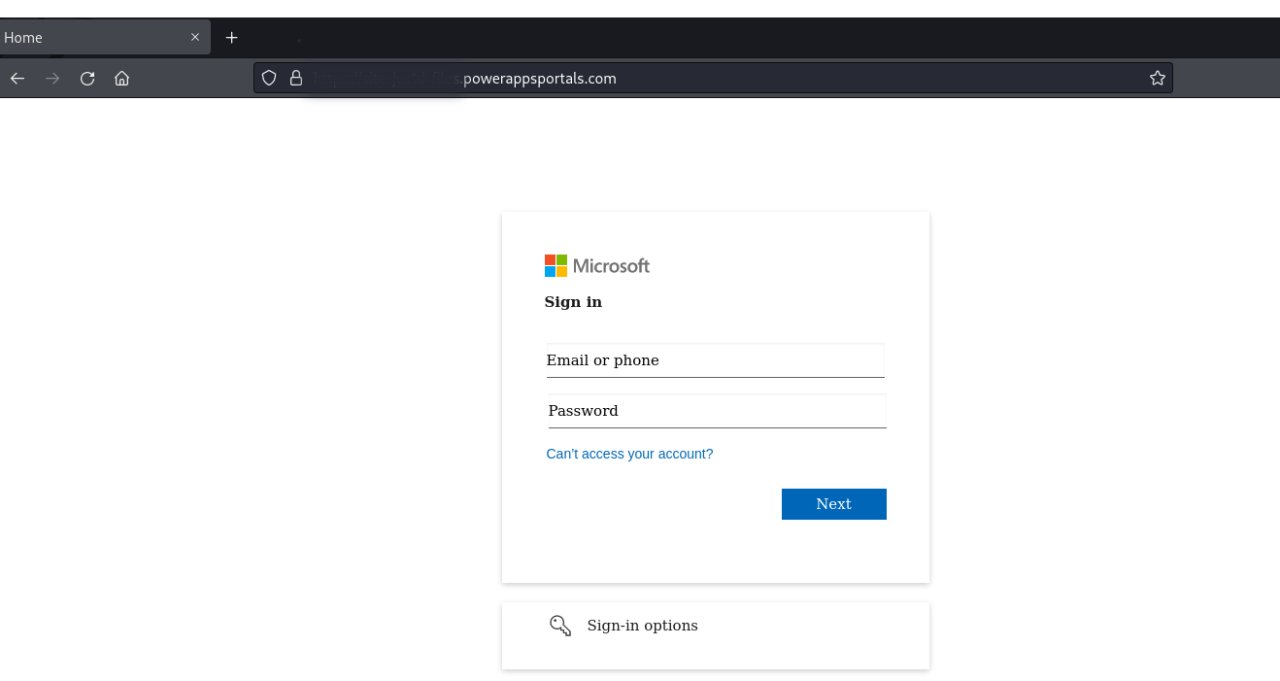
Task: Open the Sign-in options text
Action: tap(642, 626)
